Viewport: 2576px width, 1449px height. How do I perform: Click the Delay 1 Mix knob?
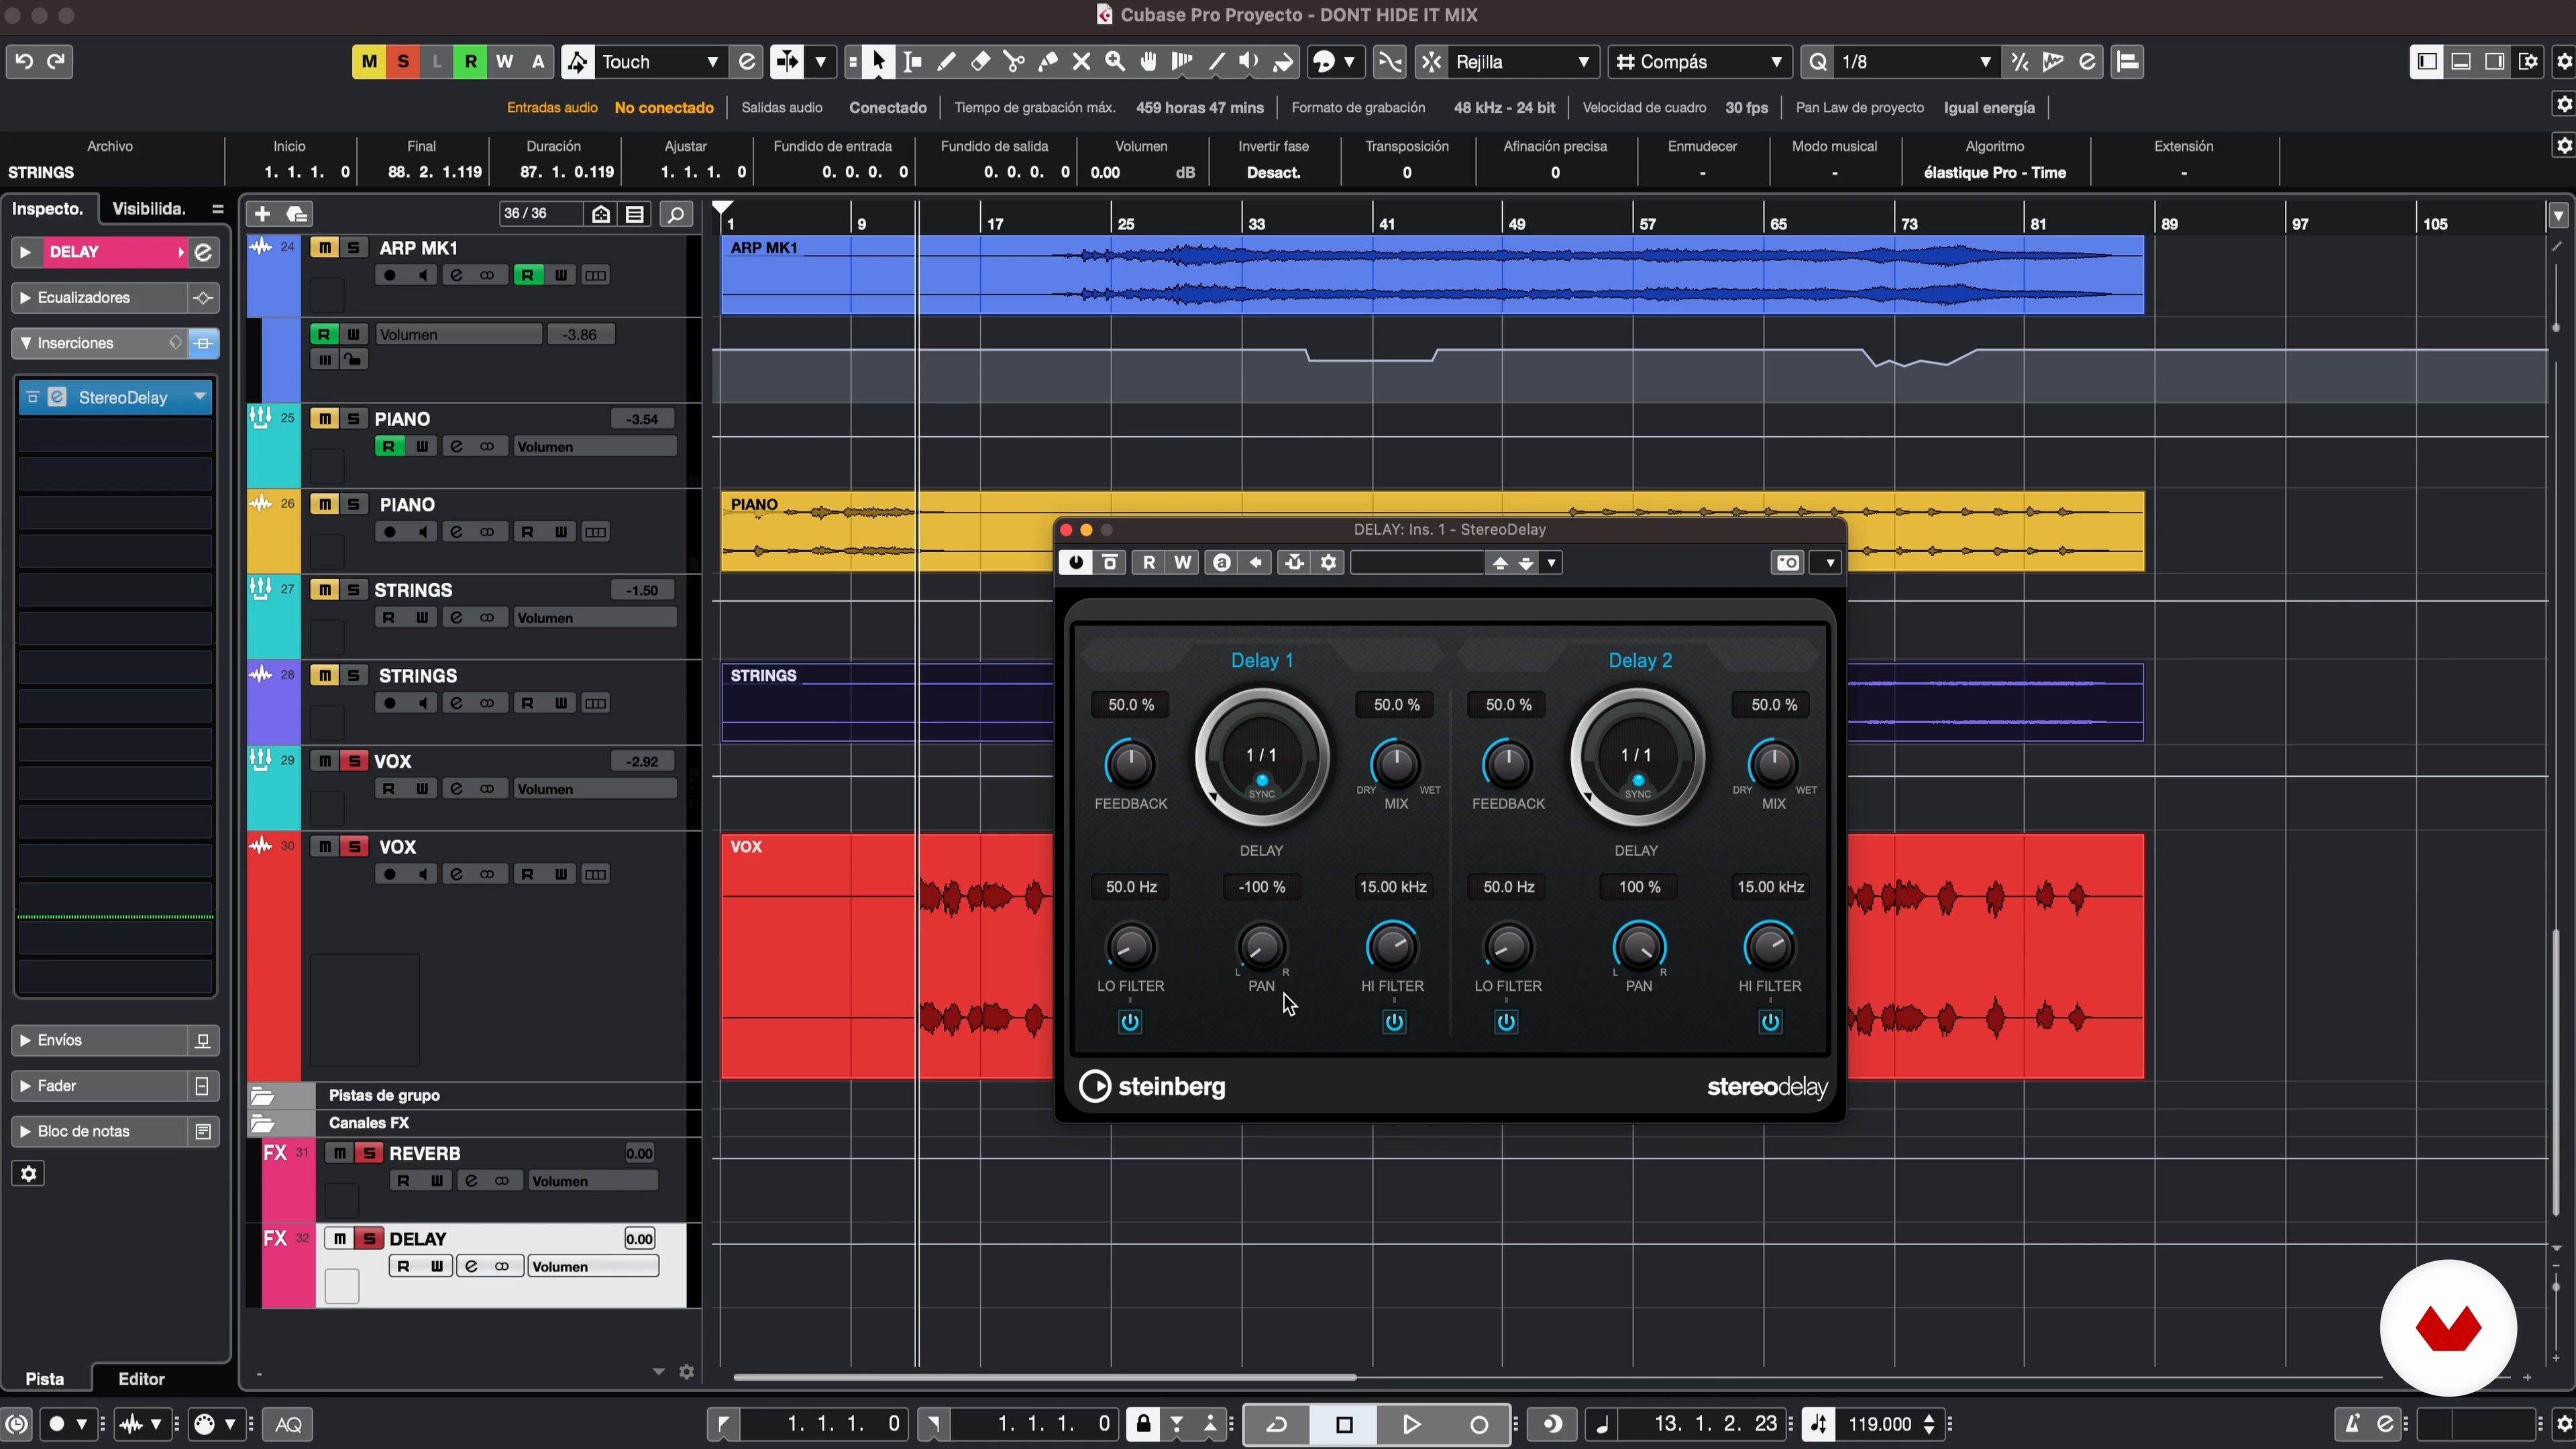click(x=1396, y=765)
